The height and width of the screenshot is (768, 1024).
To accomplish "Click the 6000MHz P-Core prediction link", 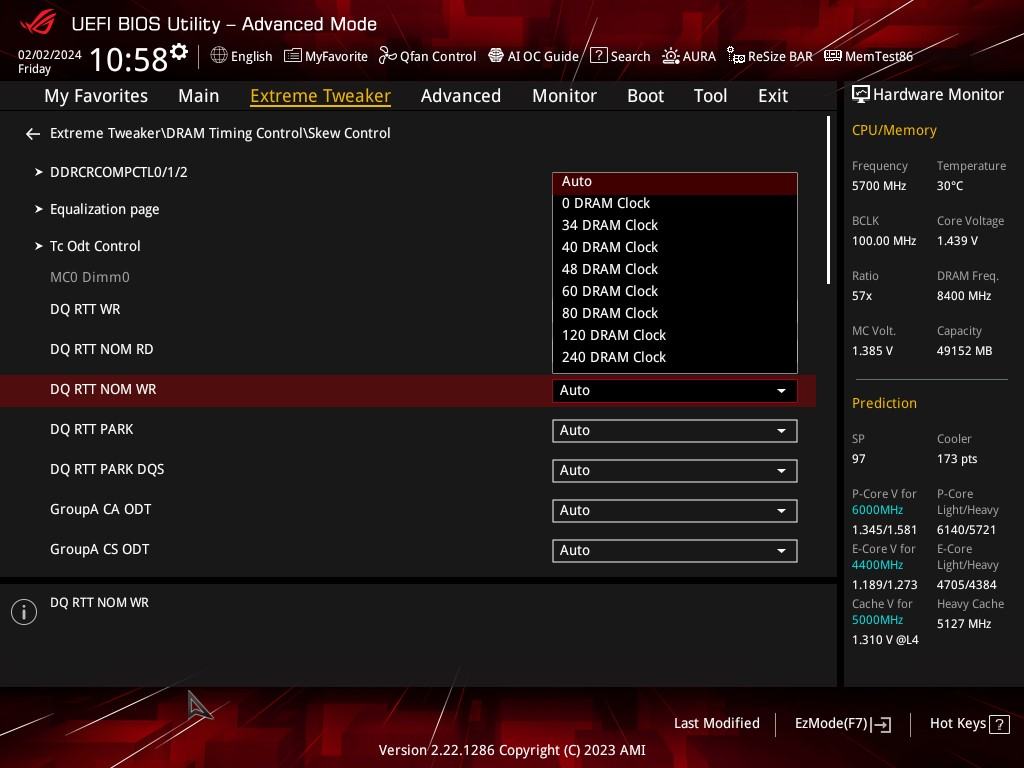I will point(878,510).
